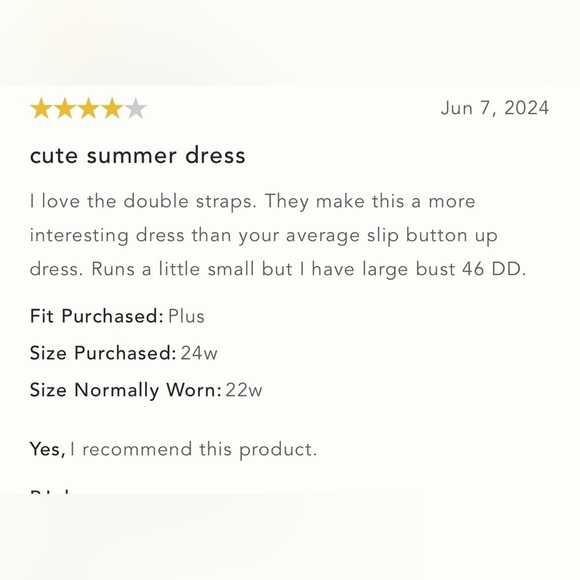Click the review date Jun 7, 2024
This screenshot has height=580, width=580.
tap(495, 108)
